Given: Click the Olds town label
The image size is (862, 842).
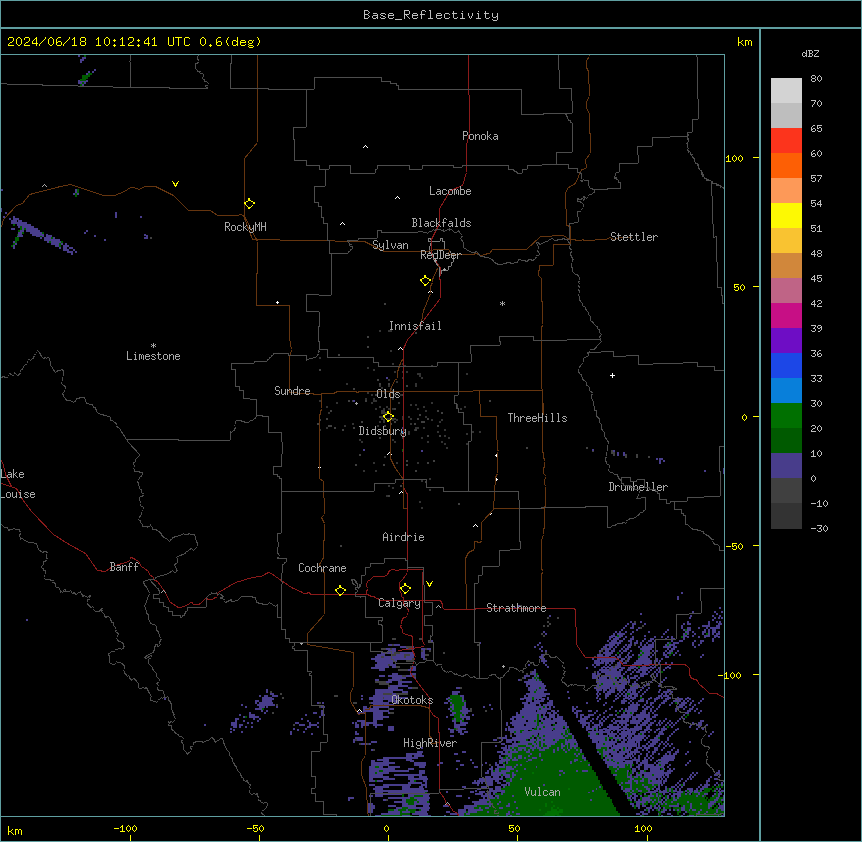Looking at the screenshot, I should pyautogui.click(x=388, y=394).
